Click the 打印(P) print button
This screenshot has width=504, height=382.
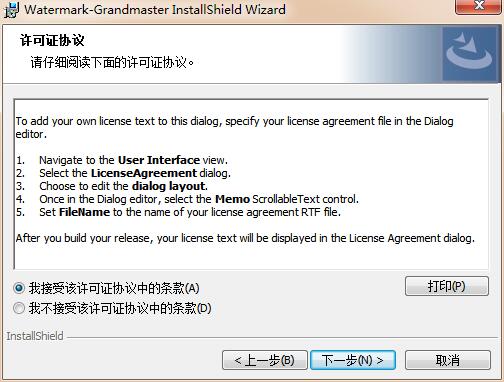pyautogui.click(x=447, y=286)
